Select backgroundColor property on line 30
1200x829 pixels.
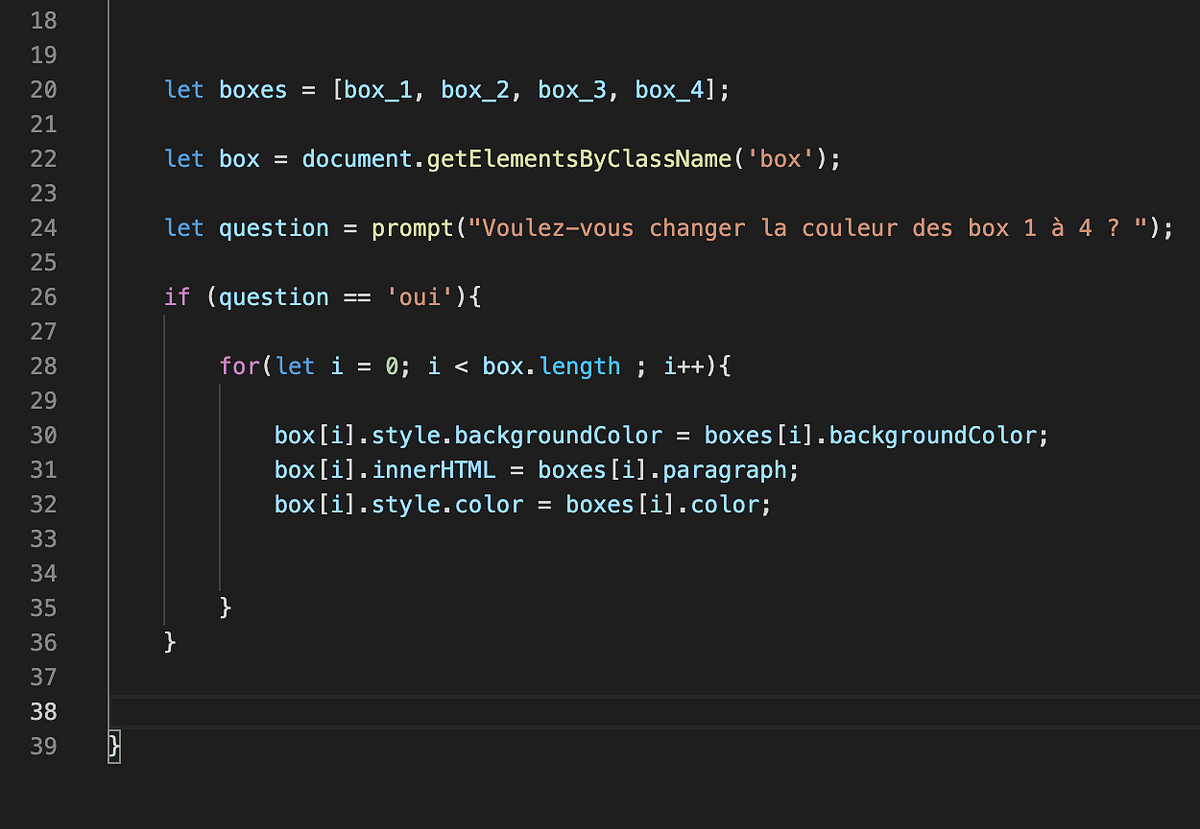(558, 434)
